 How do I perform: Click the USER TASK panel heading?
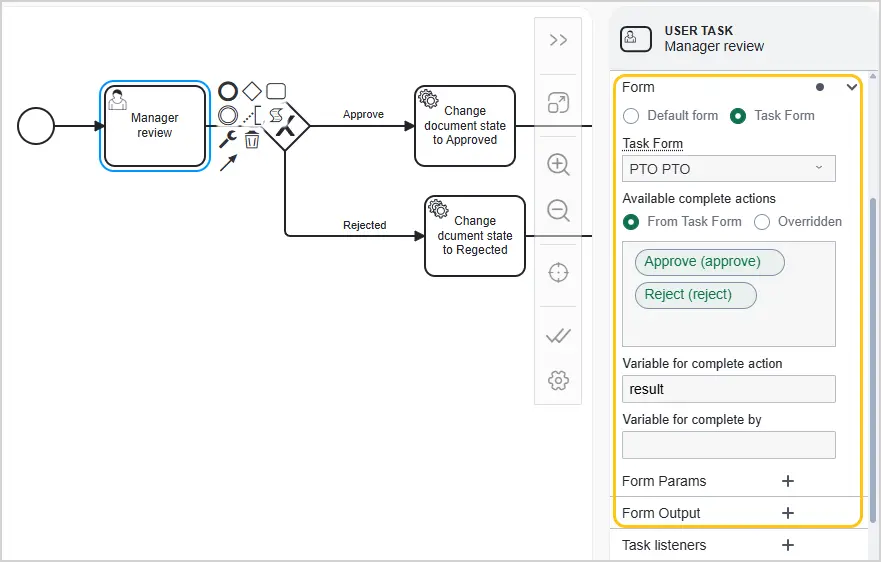pyautogui.click(x=698, y=30)
